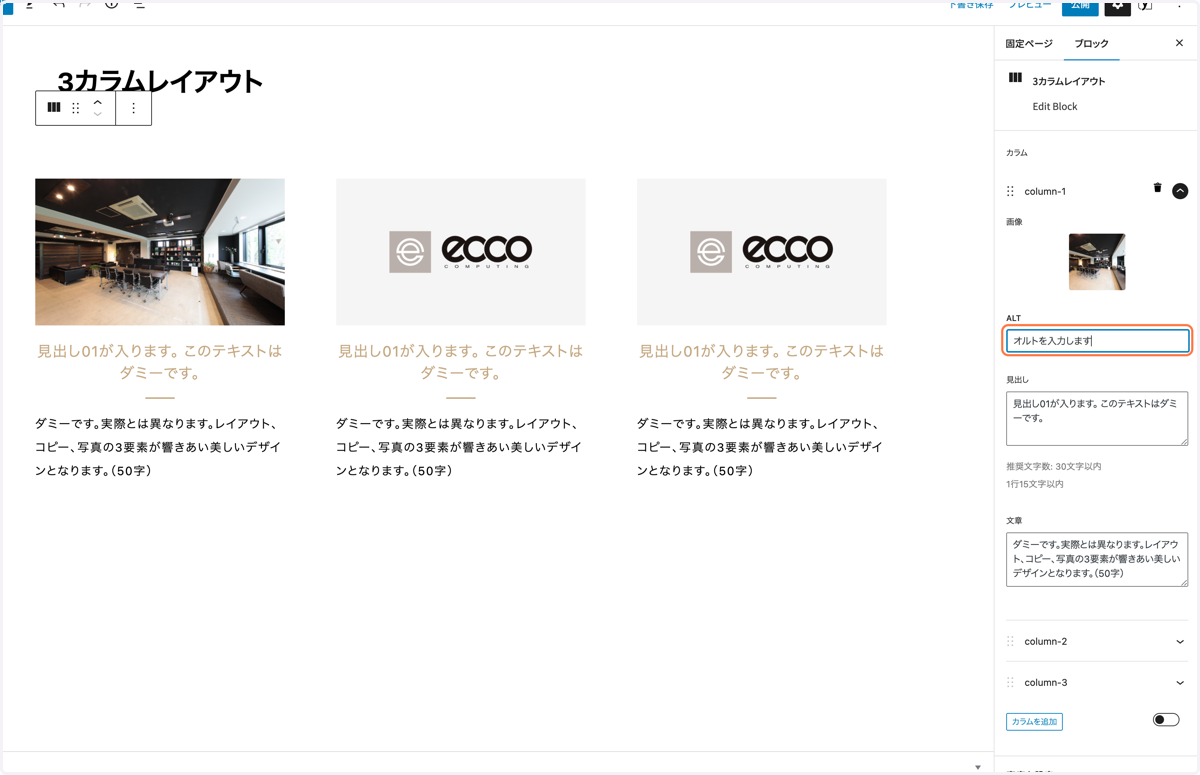Viewport: 1200px width, 775px height.
Task: Click the first column's 見出し01 heading
Action: coord(160,362)
